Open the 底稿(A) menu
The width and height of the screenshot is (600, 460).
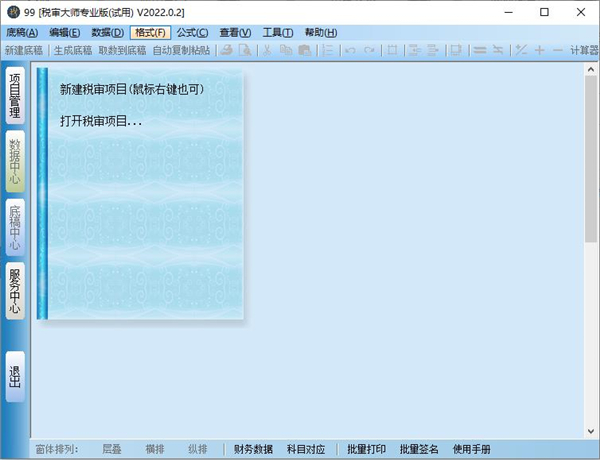(22, 33)
